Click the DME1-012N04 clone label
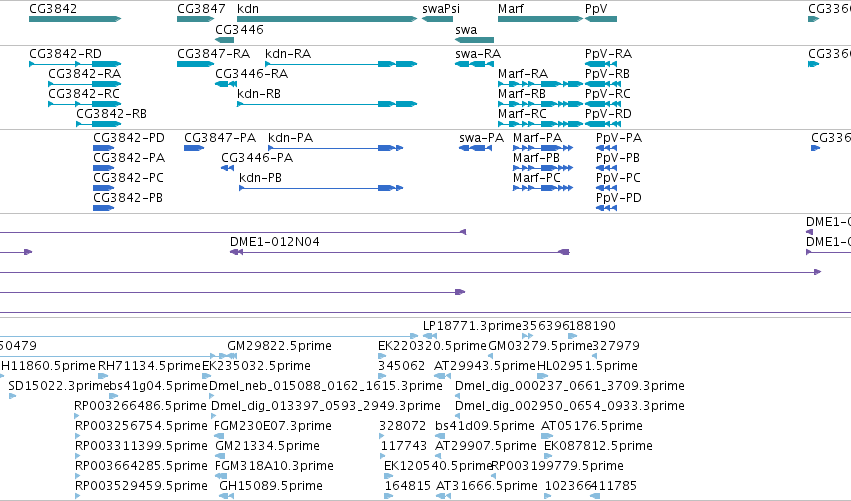The height and width of the screenshot is (501, 851). [x=275, y=242]
